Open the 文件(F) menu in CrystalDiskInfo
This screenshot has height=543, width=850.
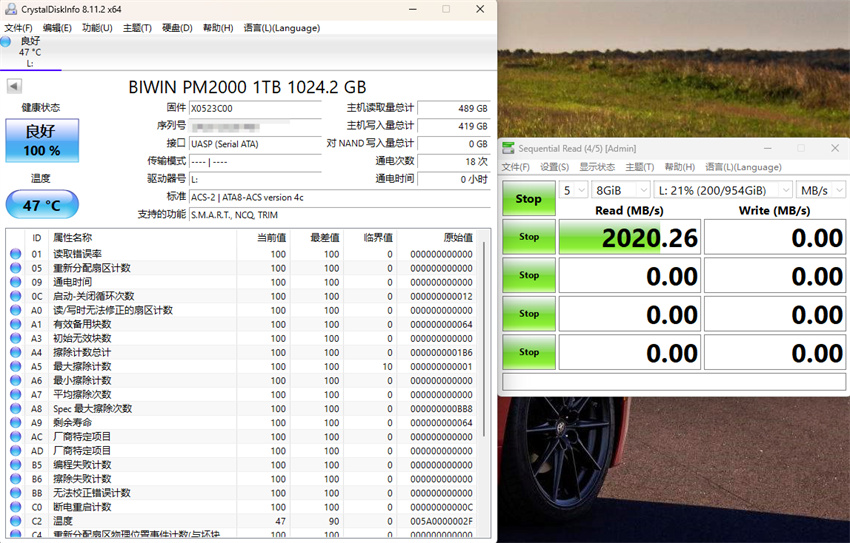(x=18, y=28)
